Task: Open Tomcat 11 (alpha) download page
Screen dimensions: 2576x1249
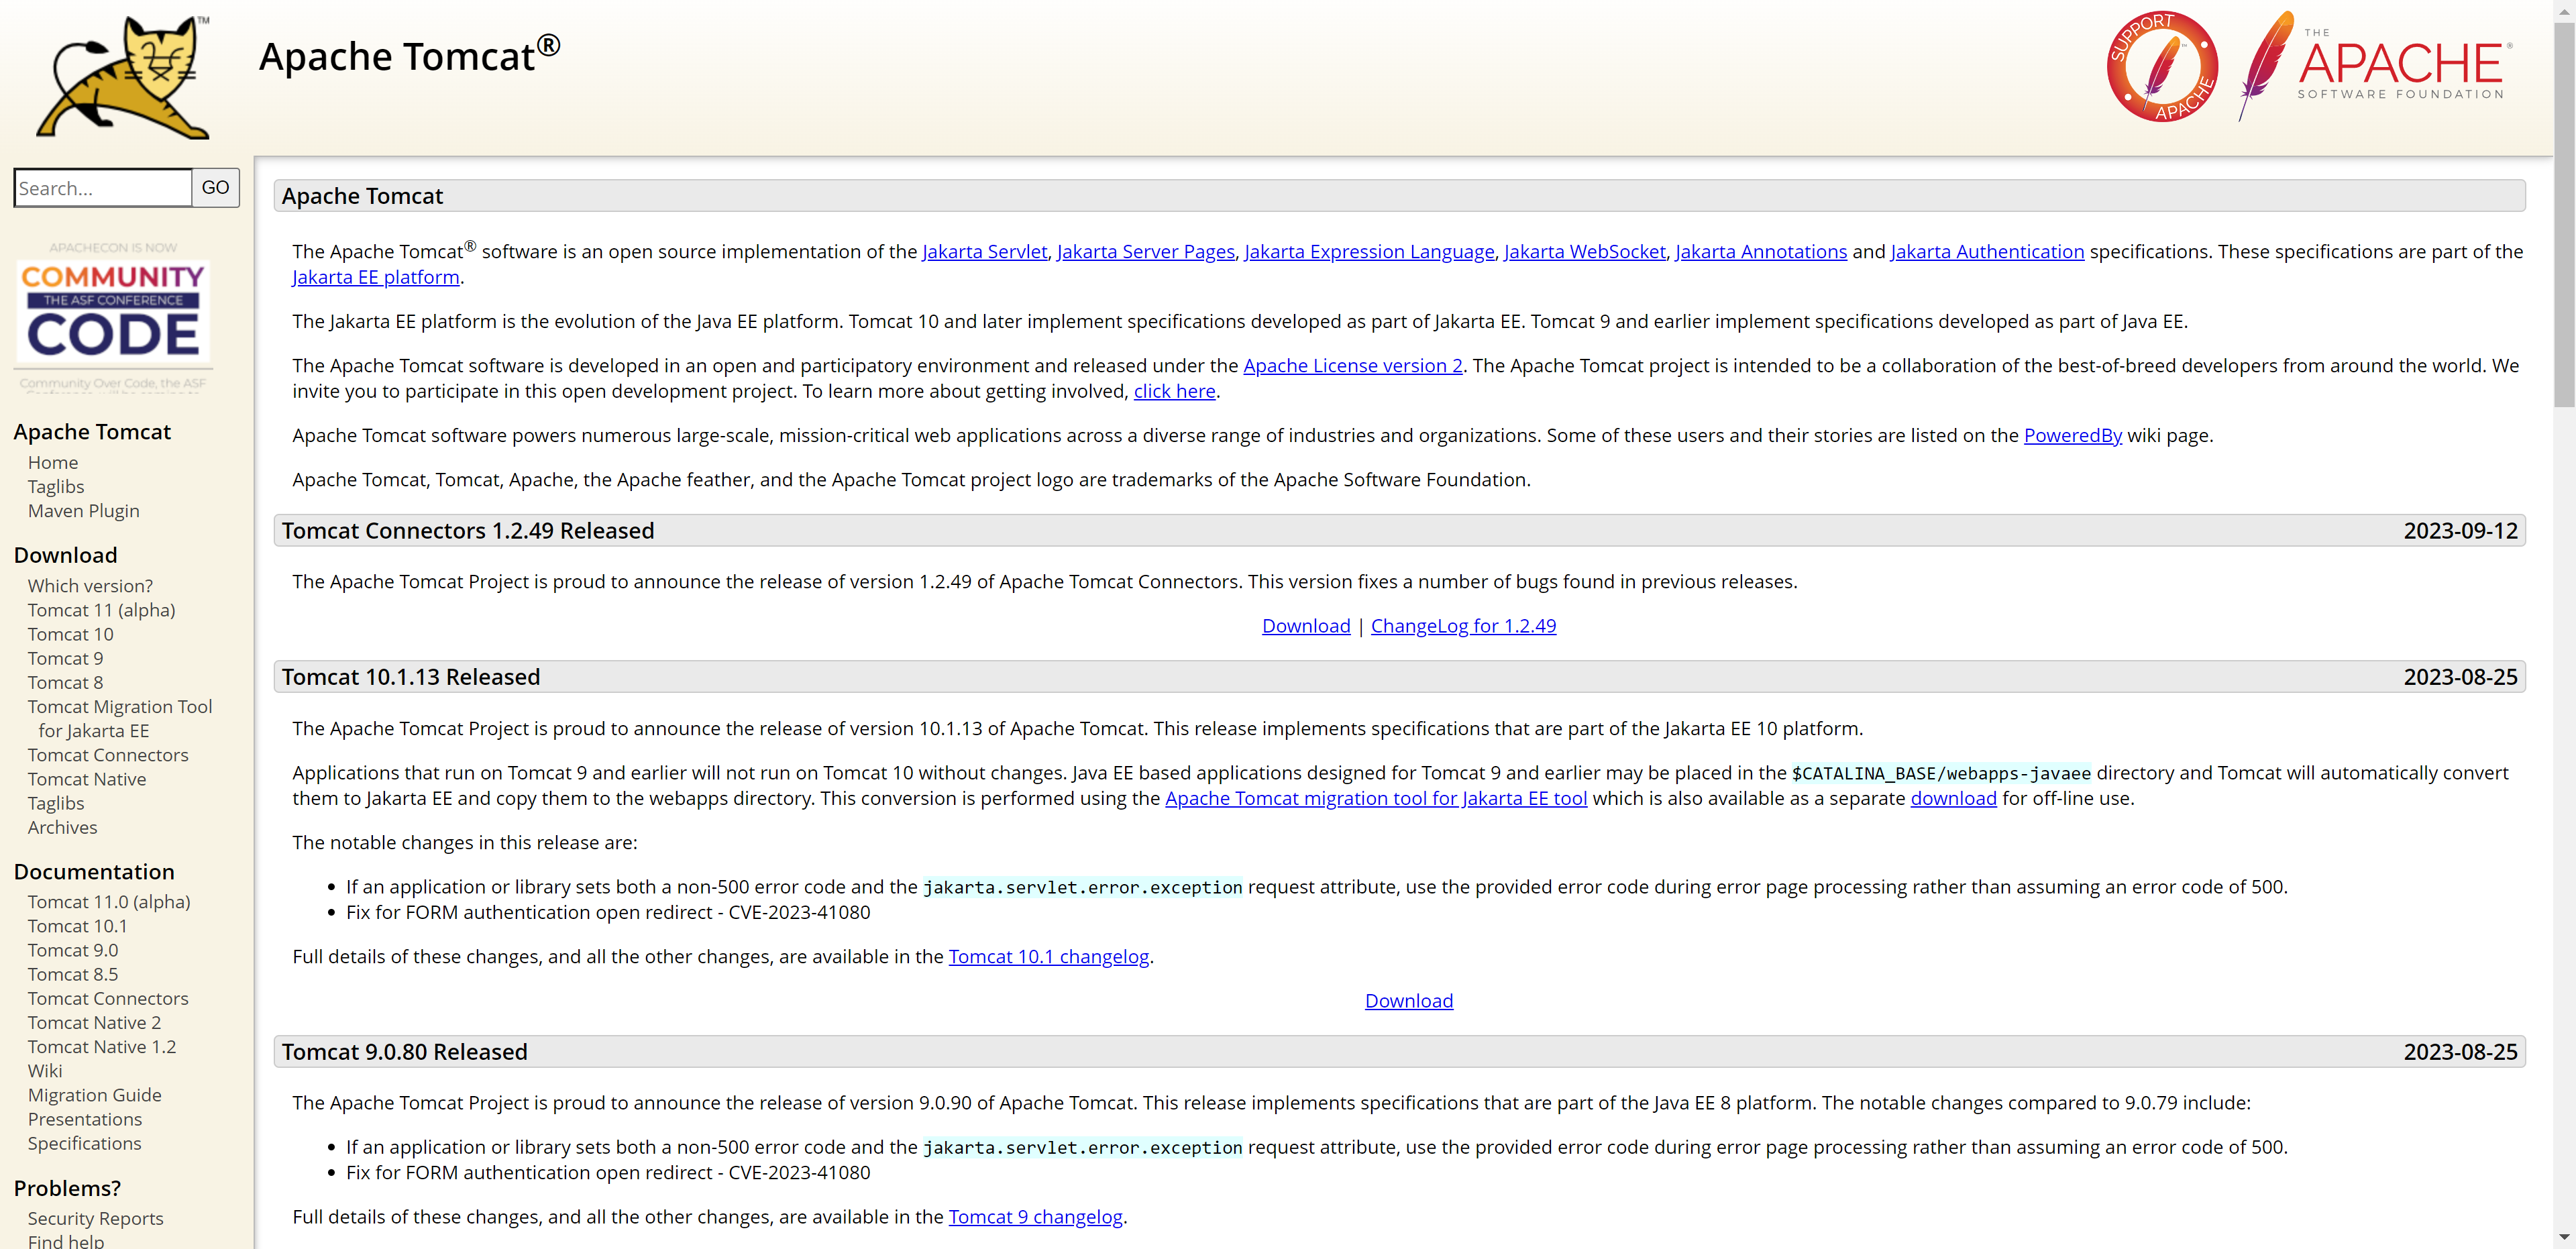Action: (101, 610)
